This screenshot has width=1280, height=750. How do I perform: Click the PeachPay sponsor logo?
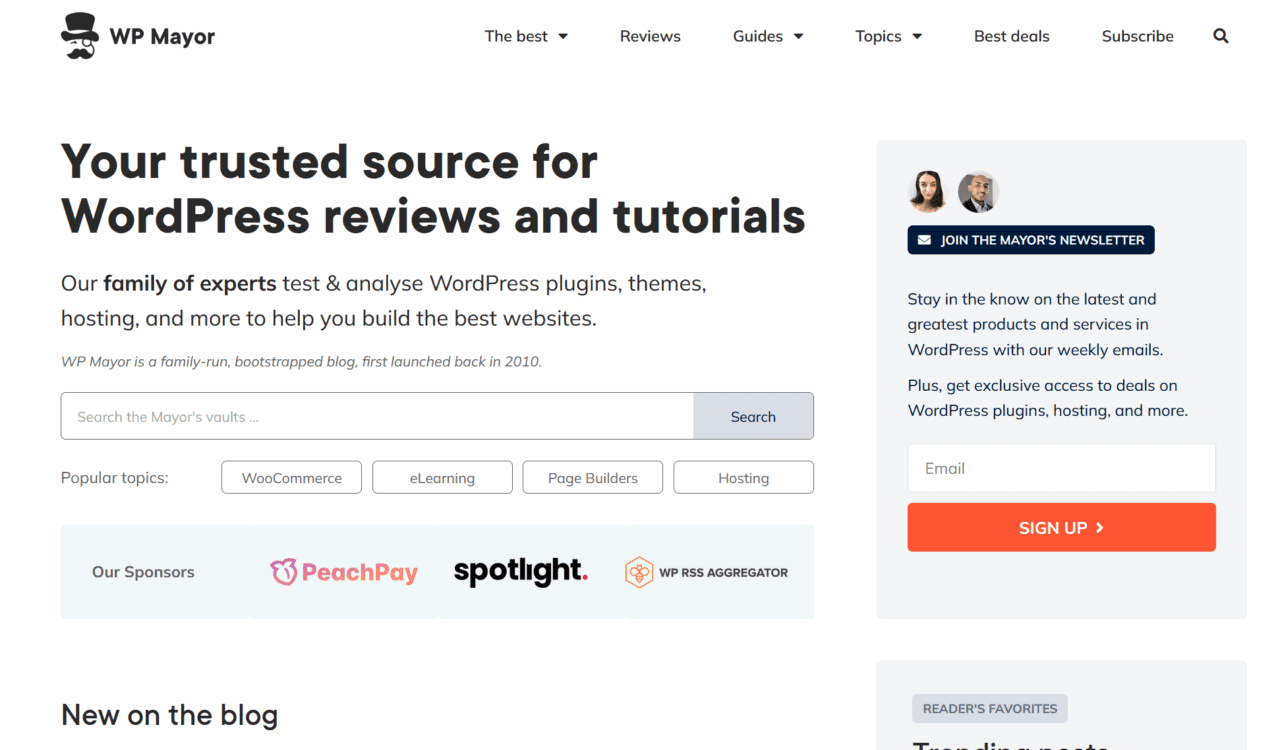click(344, 572)
